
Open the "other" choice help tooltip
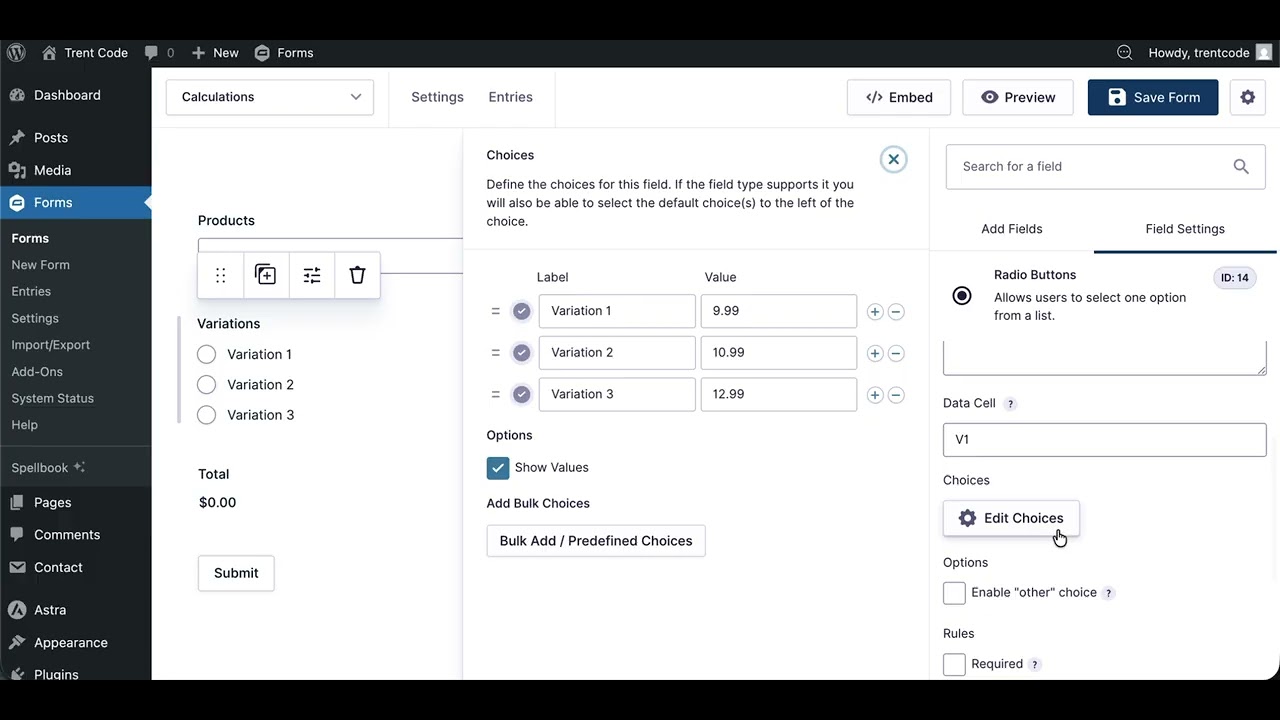point(1109,593)
